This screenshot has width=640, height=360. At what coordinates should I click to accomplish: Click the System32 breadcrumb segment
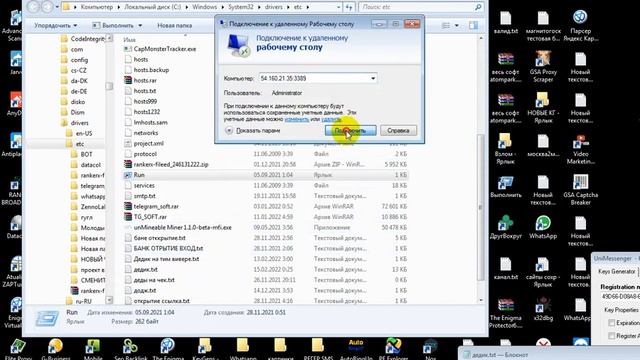240,7
